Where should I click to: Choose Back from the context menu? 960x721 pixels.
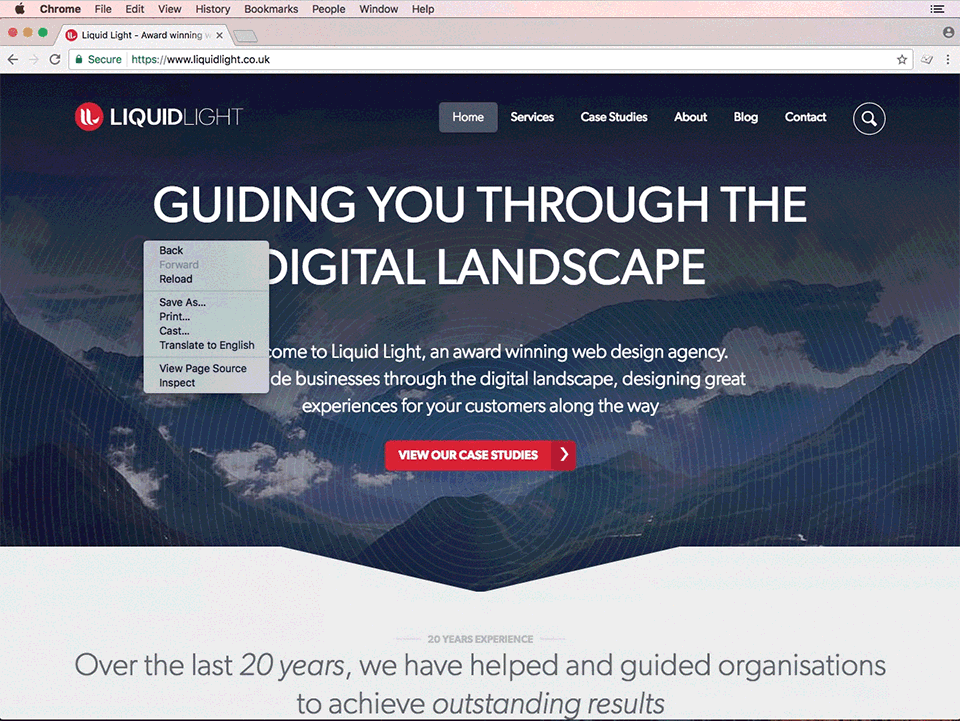click(206, 250)
